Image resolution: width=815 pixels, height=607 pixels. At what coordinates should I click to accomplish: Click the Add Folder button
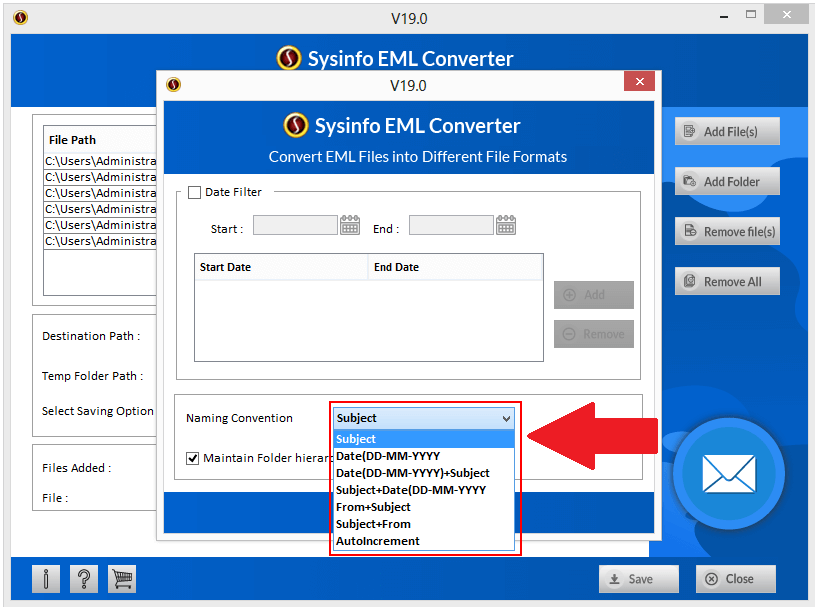coord(727,181)
